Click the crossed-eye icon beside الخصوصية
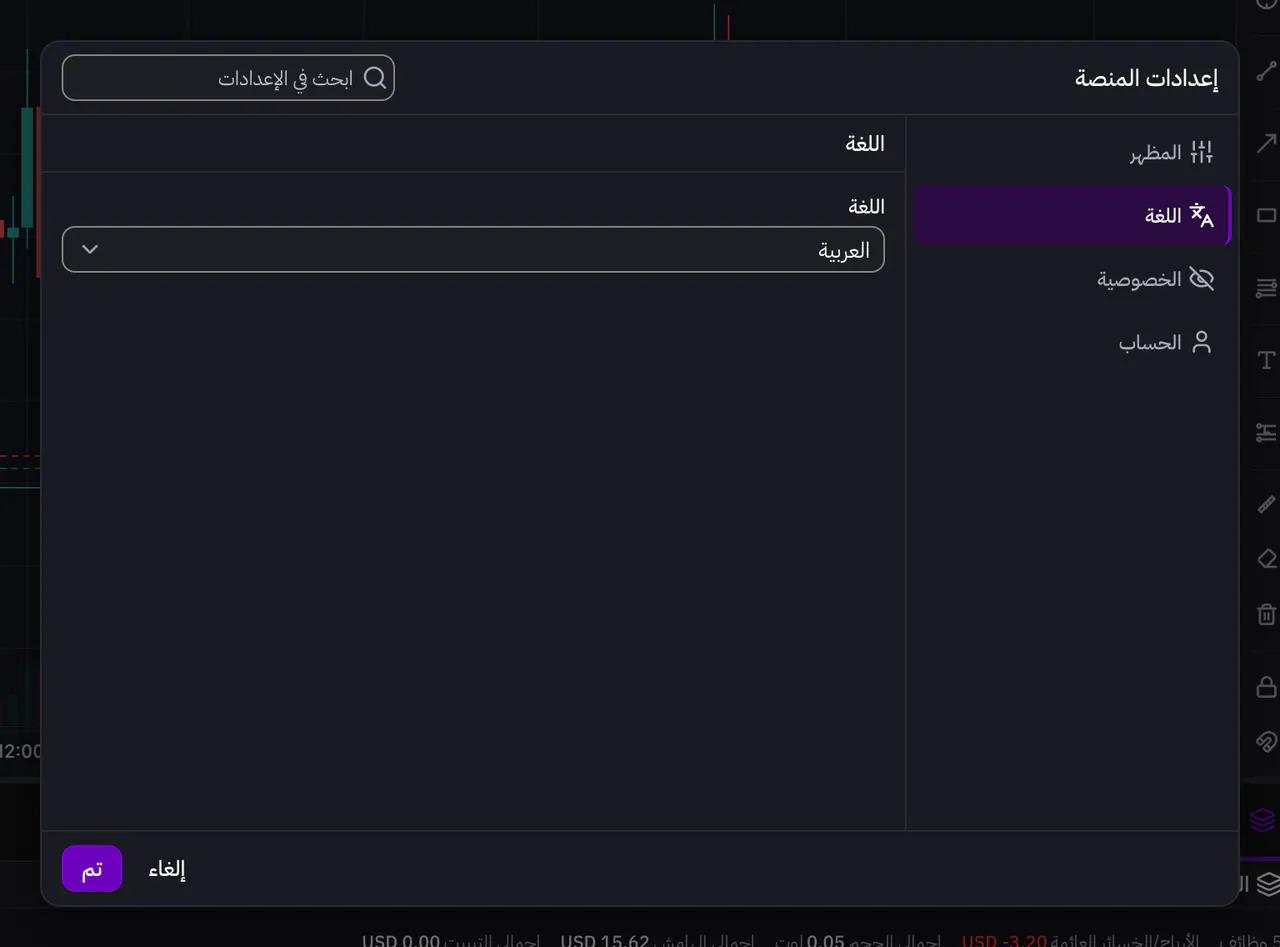Viewport: 1280px width, 947px height. click(1201, 279)
